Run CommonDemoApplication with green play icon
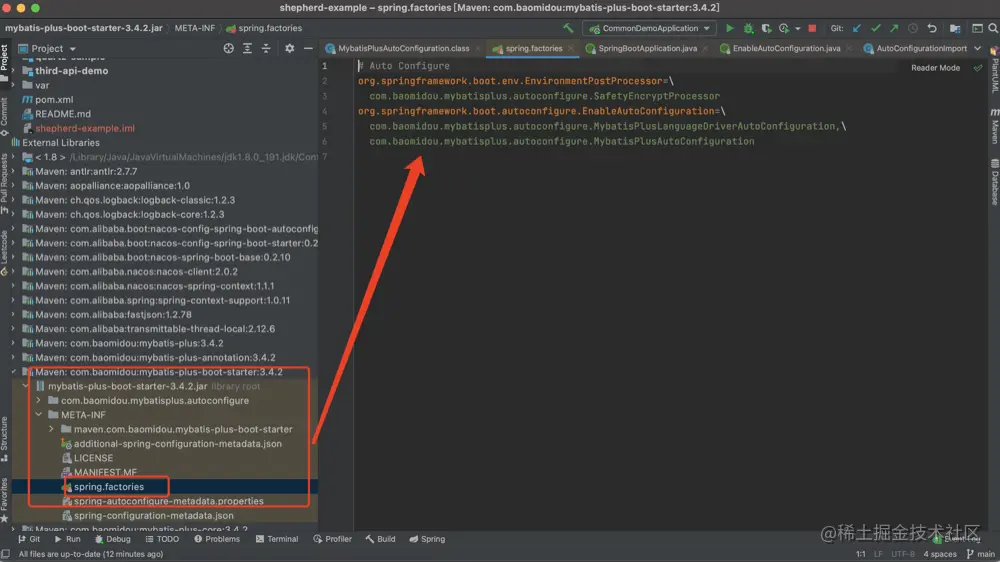 (730, 28)
